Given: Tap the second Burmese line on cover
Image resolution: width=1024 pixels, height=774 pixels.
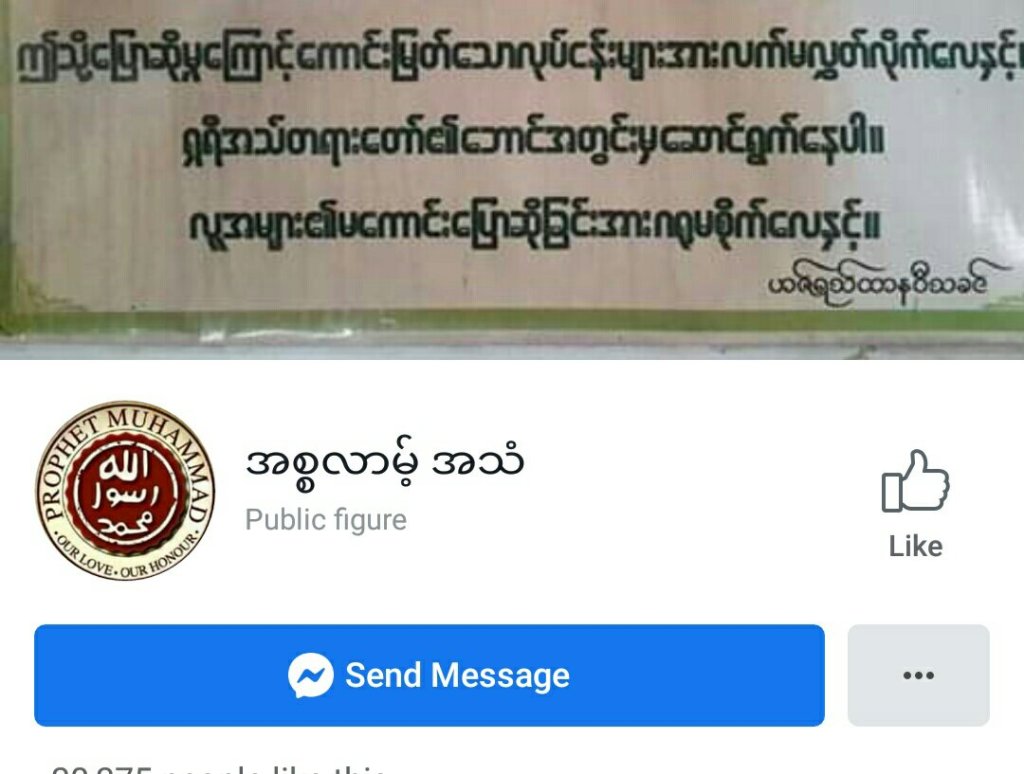Looking at the screenshot, I should coord(532,142).
